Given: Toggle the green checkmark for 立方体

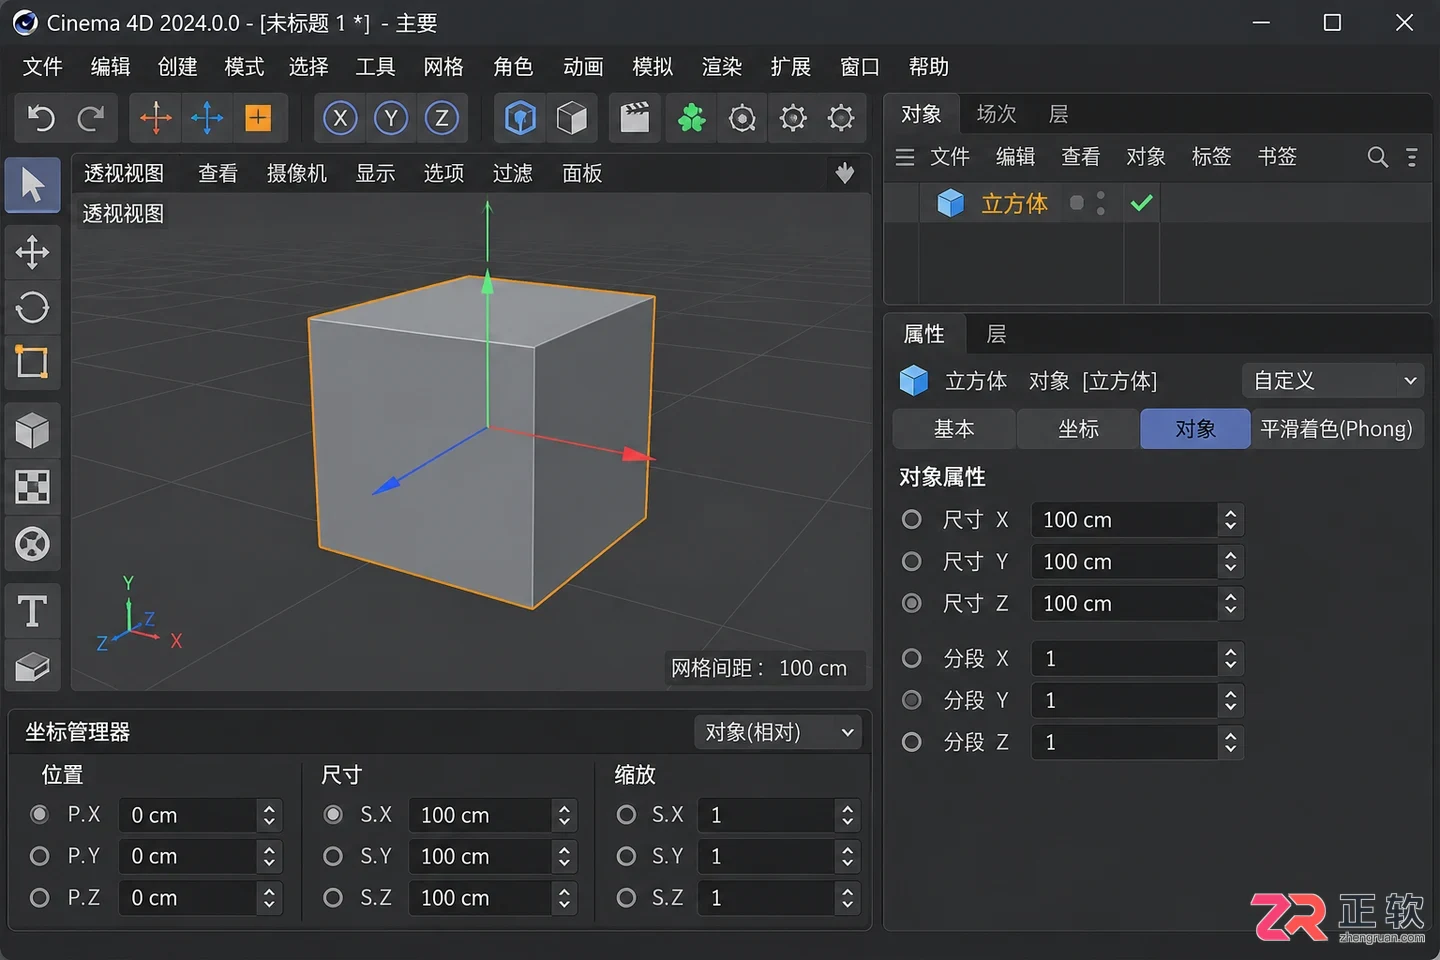Looking at the screenshot, I should (1141, 204).
